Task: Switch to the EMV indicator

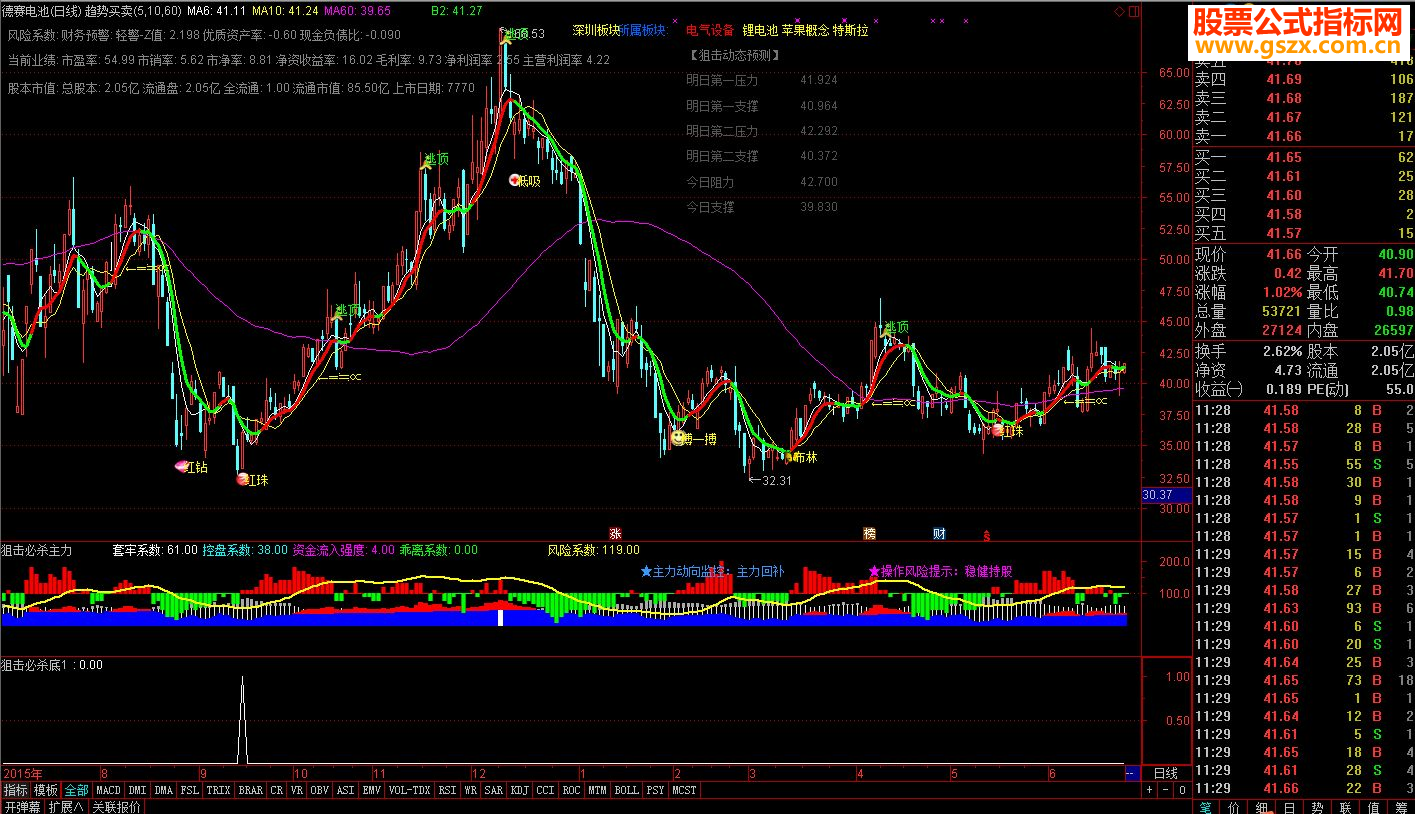Action: [x=372, y=790]
